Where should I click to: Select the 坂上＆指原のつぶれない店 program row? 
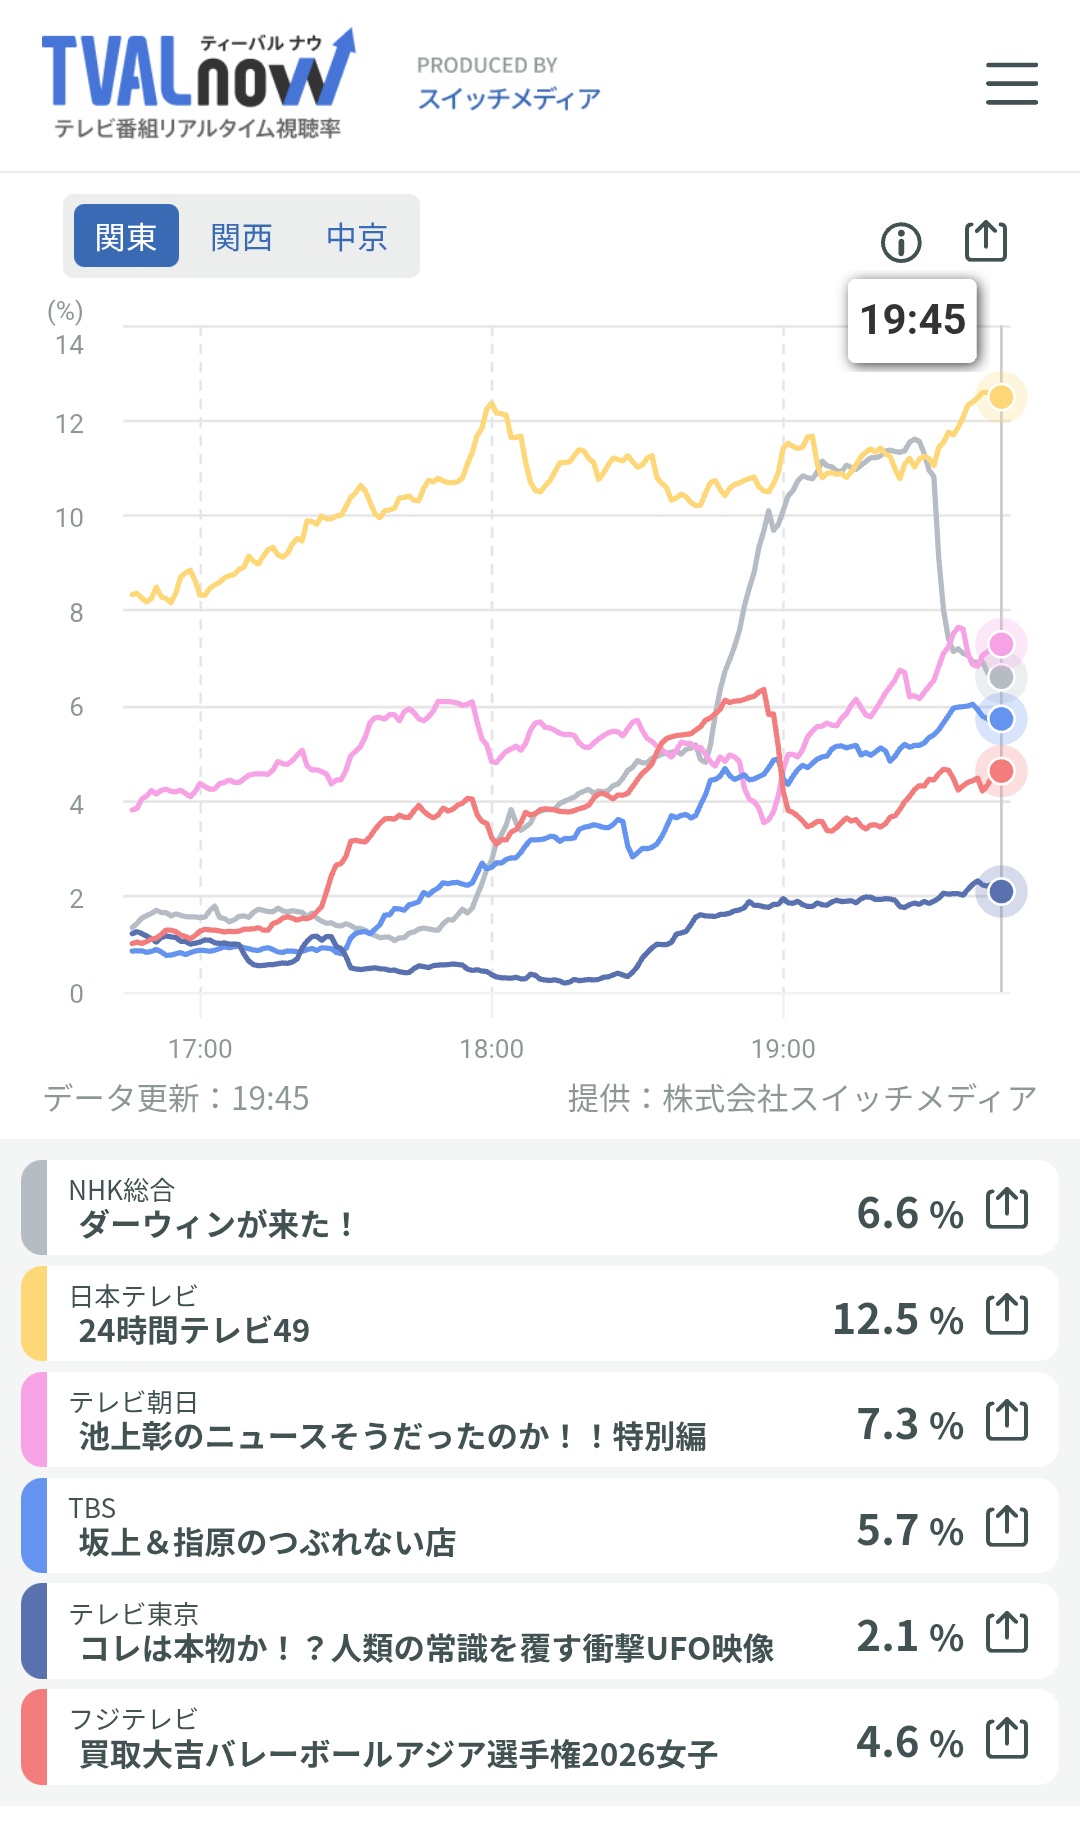pos(540,1526)
